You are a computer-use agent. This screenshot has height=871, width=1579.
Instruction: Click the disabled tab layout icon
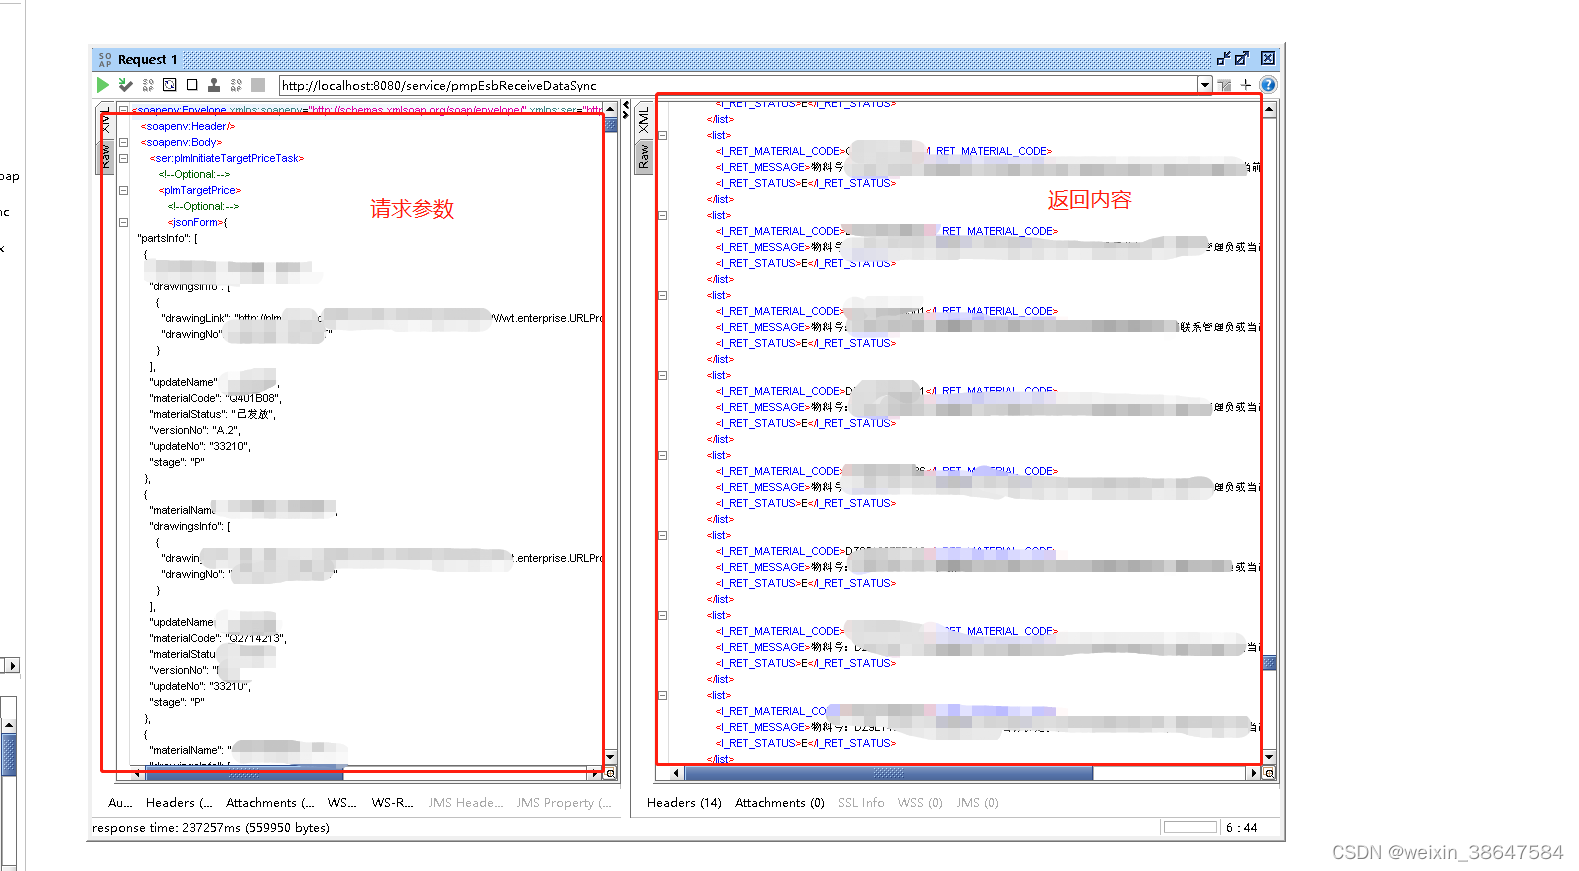(x=1224, y=85)
